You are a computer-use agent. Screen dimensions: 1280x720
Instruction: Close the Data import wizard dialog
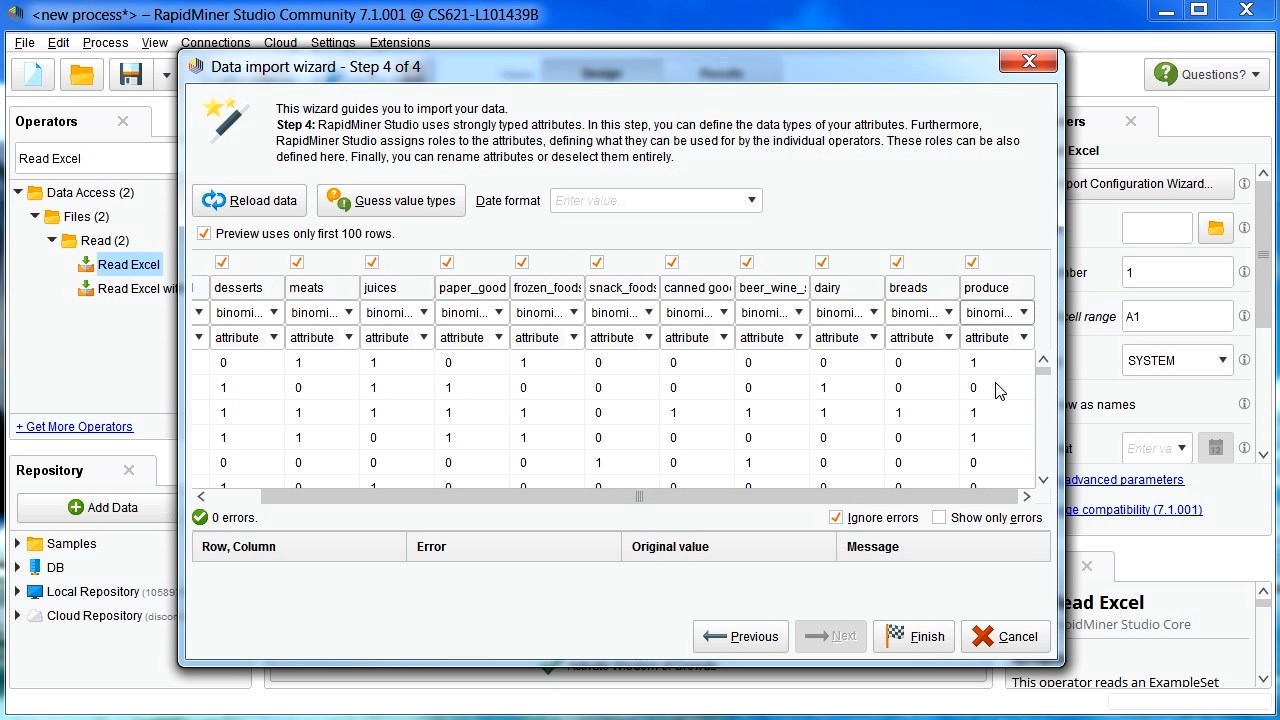pos(1028,62)
